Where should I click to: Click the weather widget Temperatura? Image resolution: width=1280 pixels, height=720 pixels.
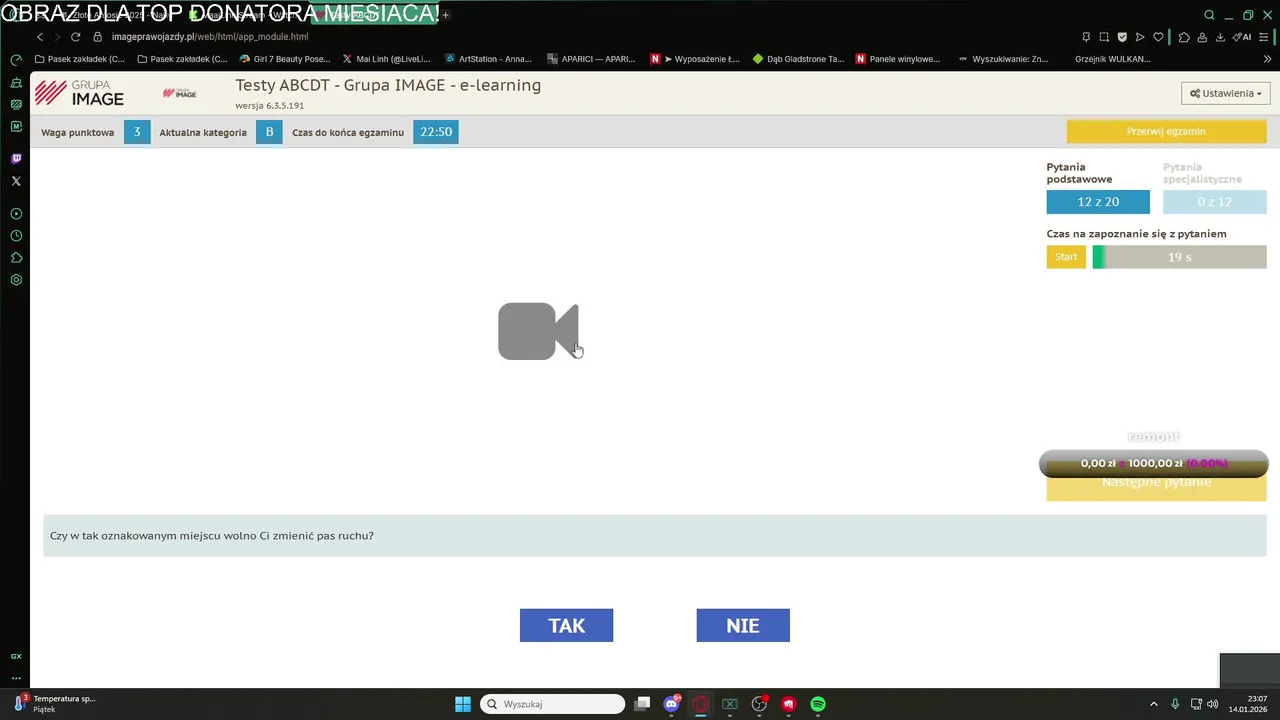coord(55,704)
